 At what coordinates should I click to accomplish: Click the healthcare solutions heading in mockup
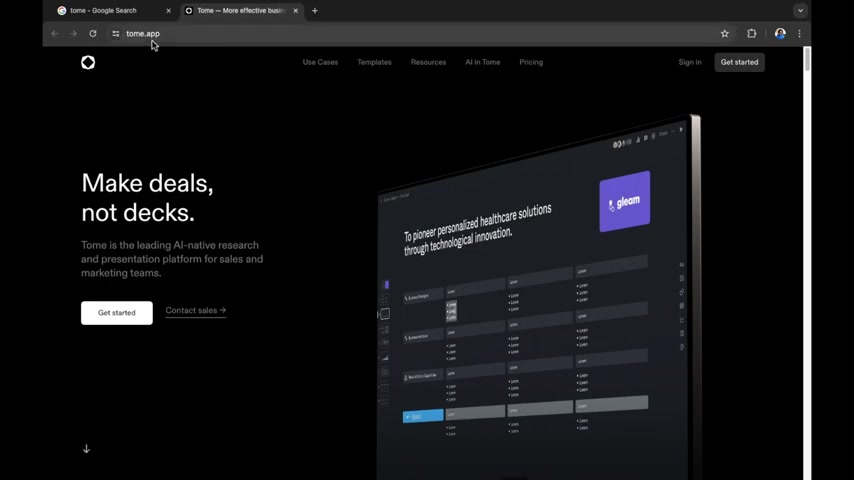click(478, 229)
